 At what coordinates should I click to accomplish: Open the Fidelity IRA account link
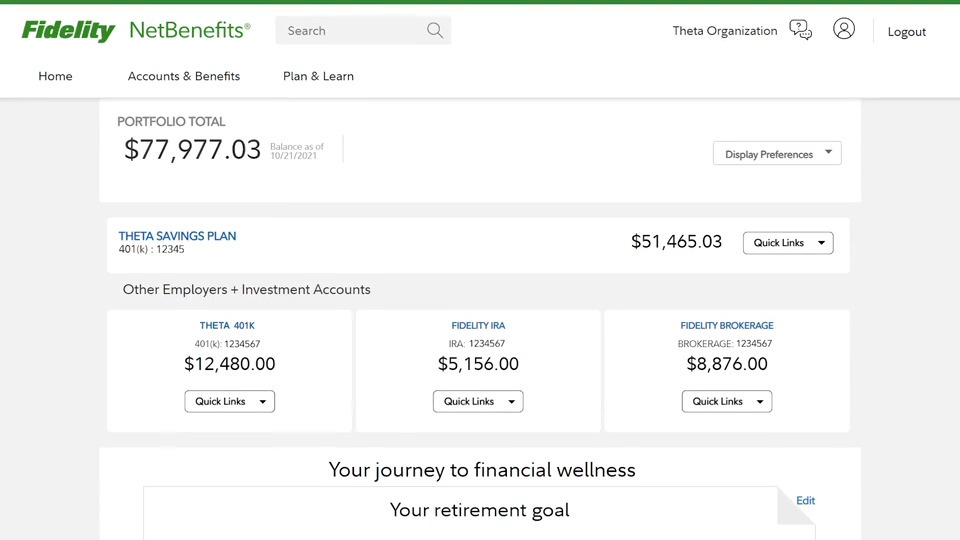[x=478, y=325]
